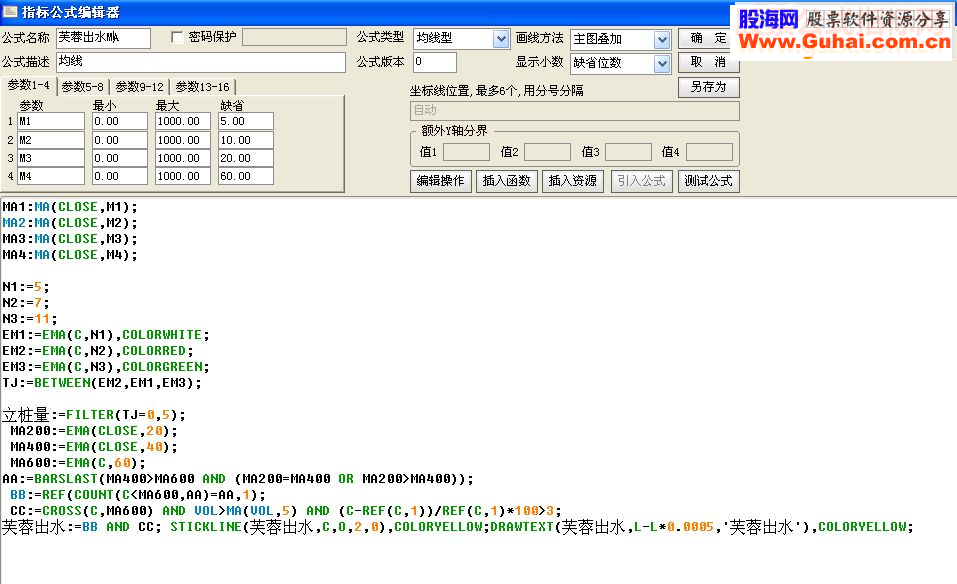The image size is (957, 584).
Task: Click code line N1:=5;
Action: [x=26, y=287]
